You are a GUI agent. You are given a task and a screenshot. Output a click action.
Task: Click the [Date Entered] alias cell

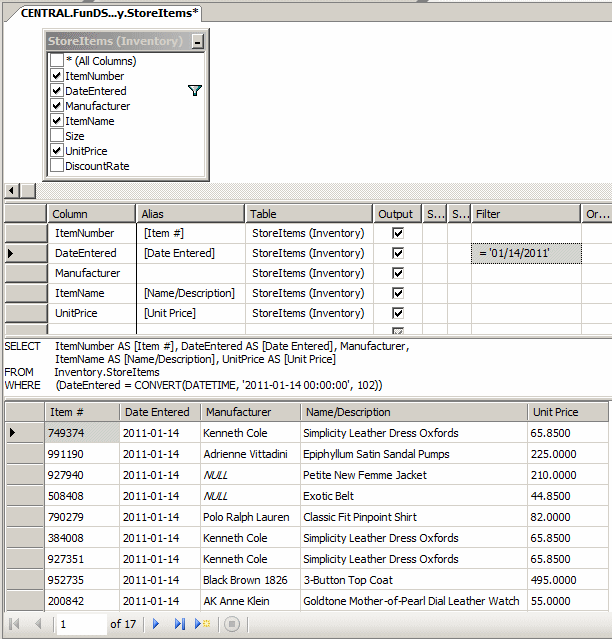click(191, 253)
